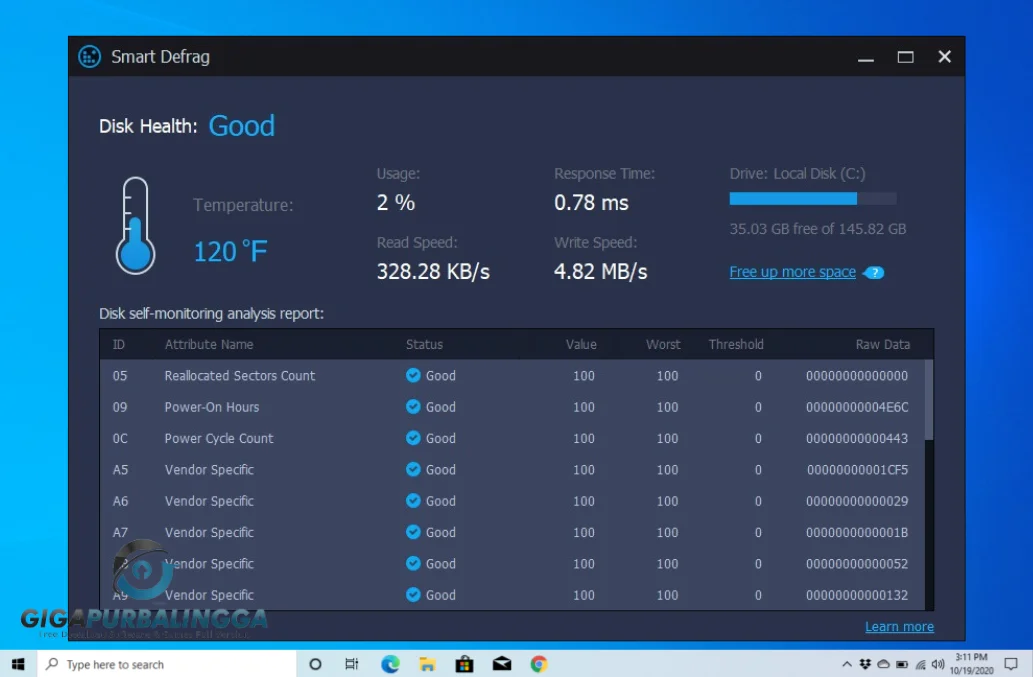Viewport: 1033px width, 677px height.
Task: Click the network Wi-Fi tray icon
Action: [920, 664]
